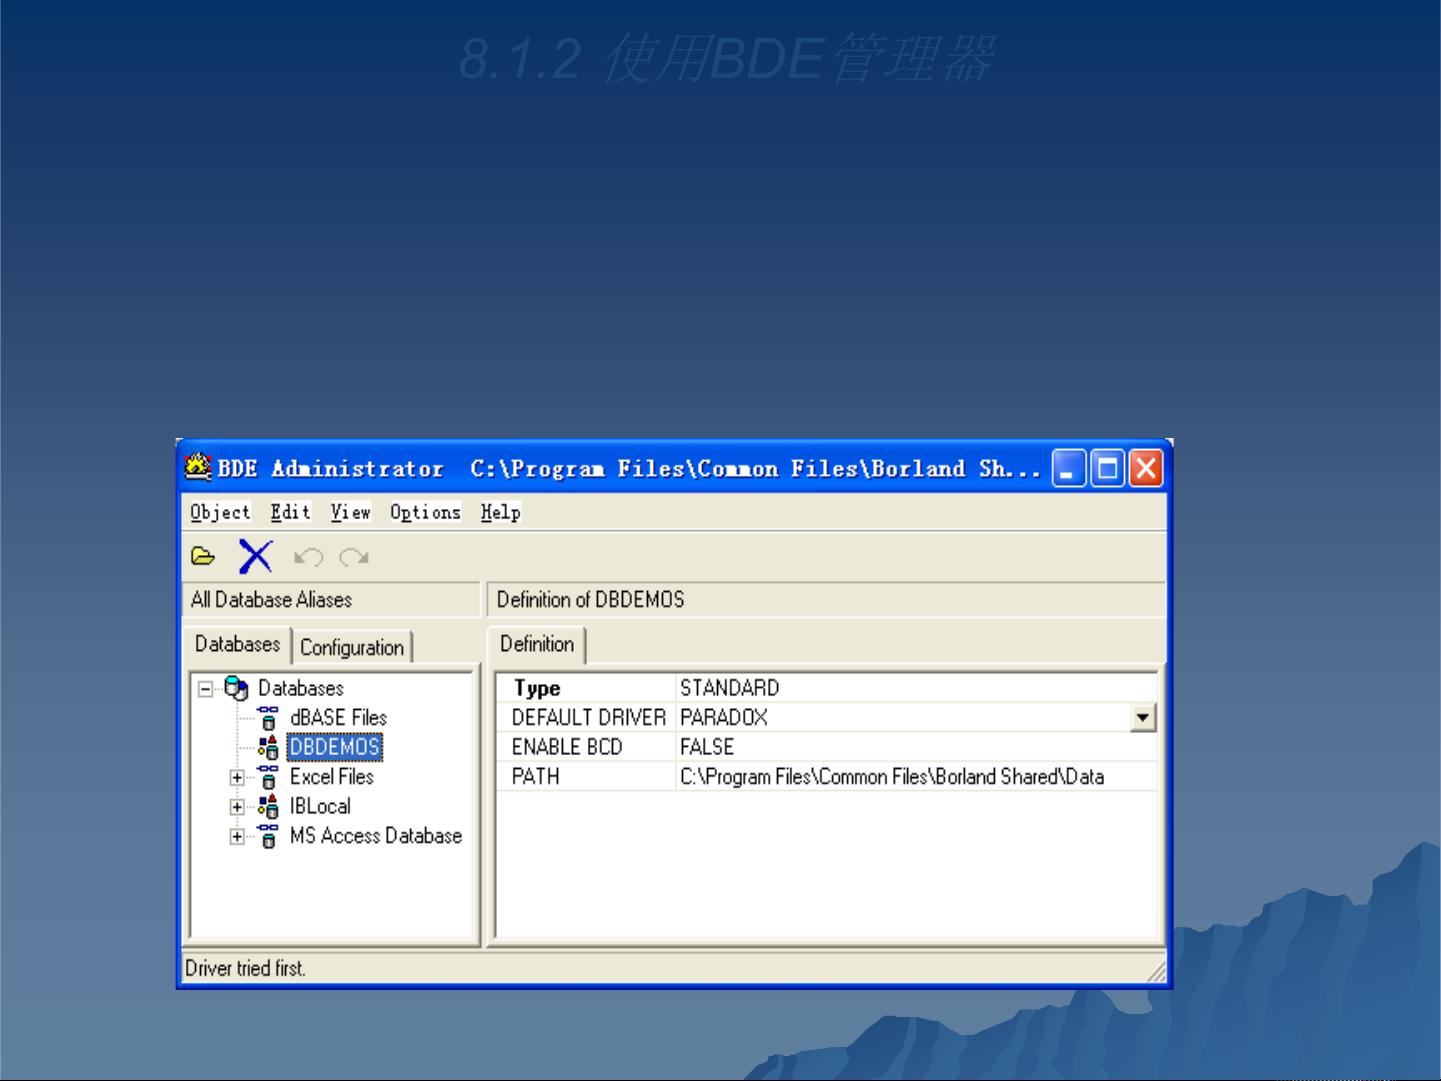
Task: Open the Edit menu
Action: 290,512
